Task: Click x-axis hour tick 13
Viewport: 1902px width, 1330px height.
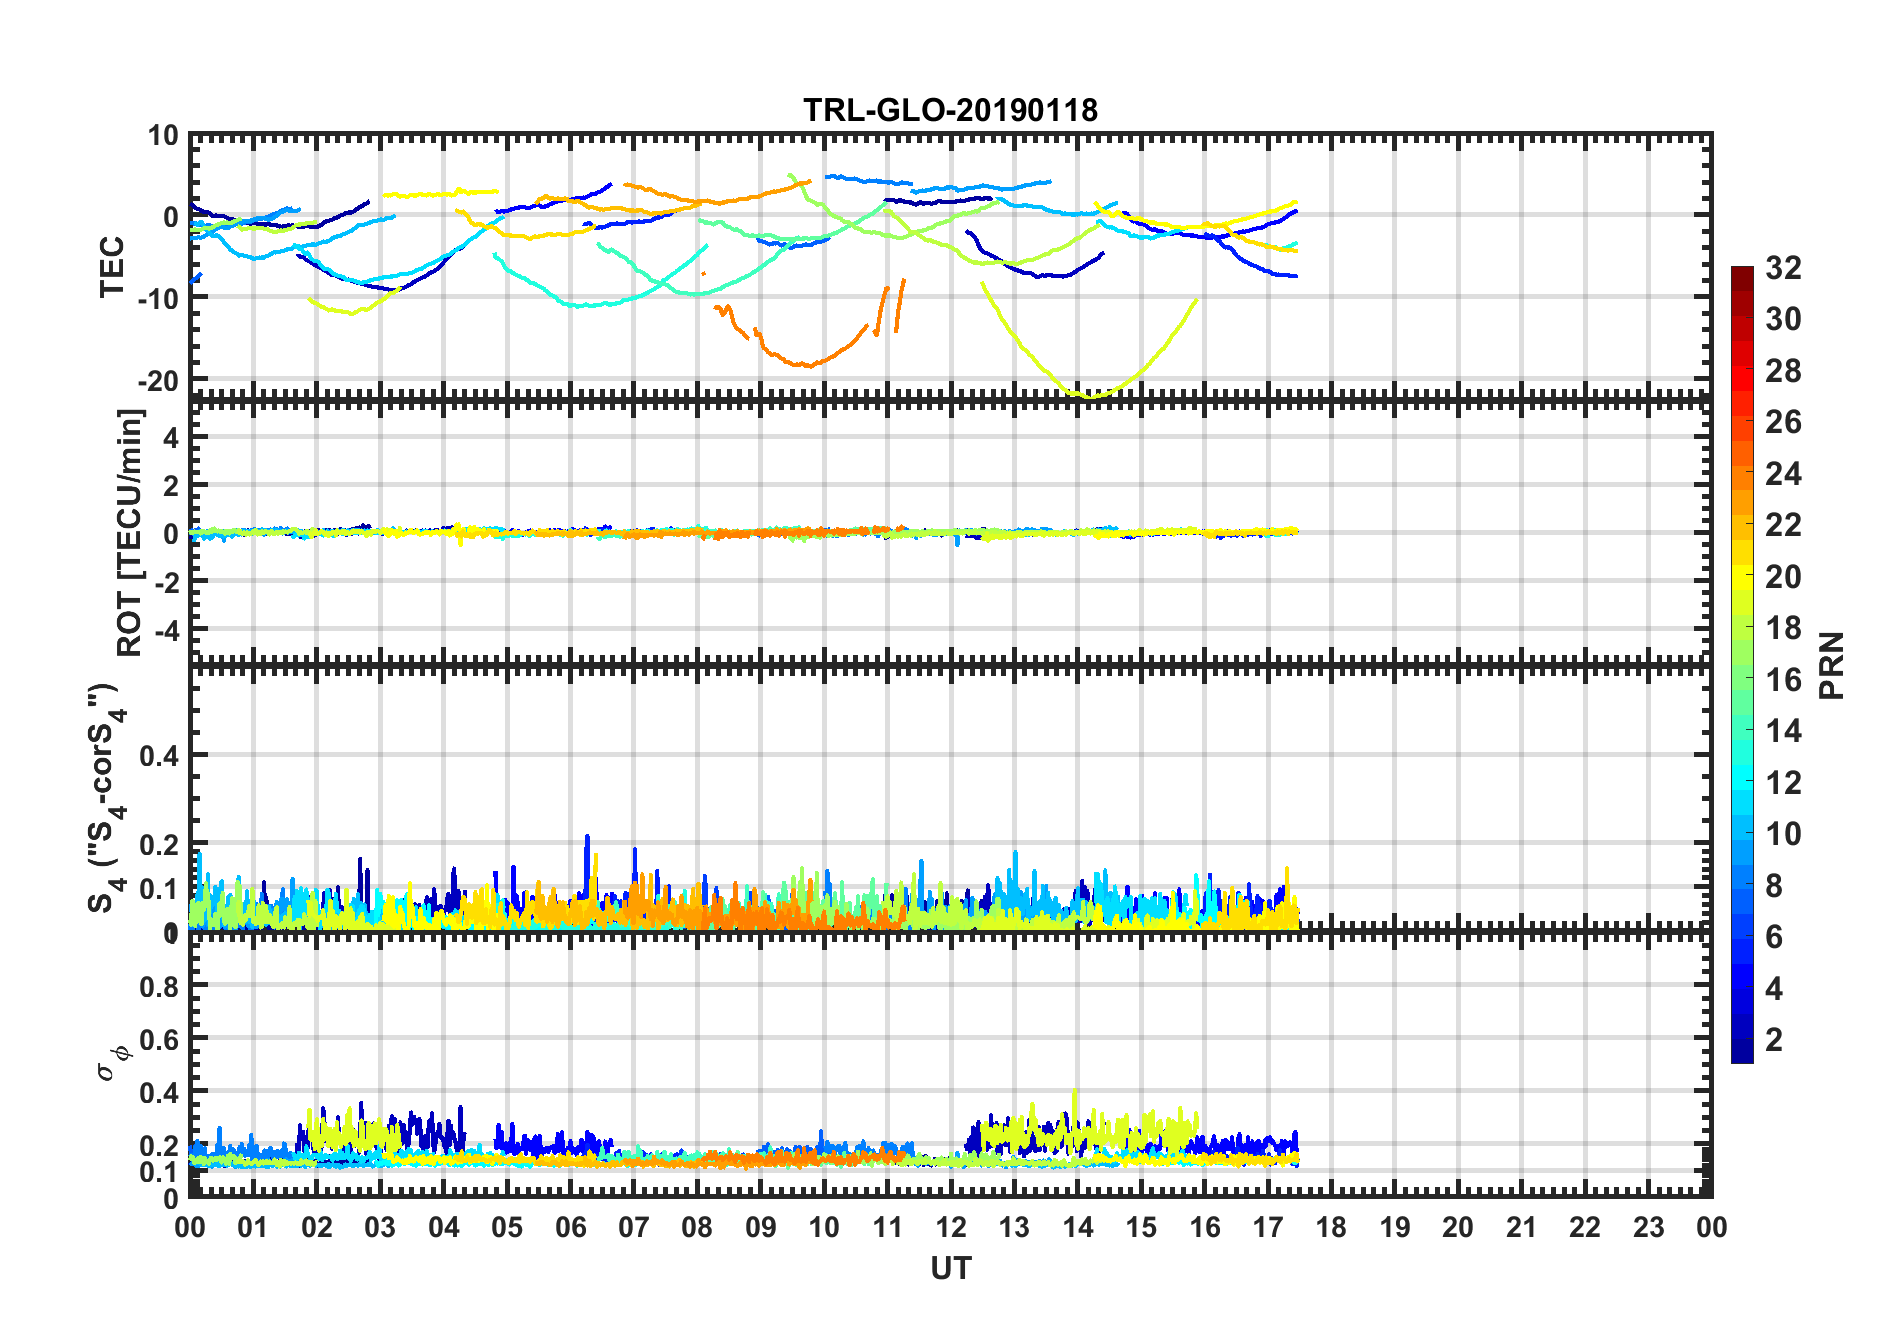Action: pos(1014,1227)
